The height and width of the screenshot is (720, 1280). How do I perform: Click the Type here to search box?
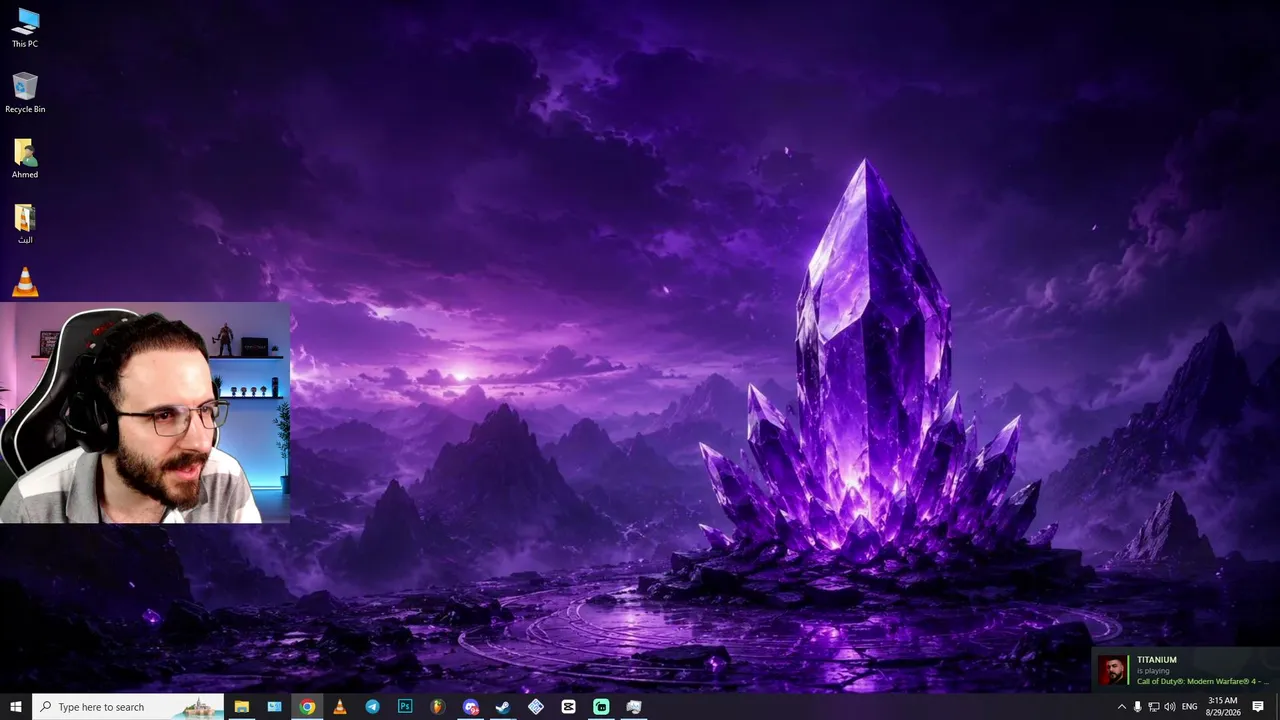click(128, 707)
